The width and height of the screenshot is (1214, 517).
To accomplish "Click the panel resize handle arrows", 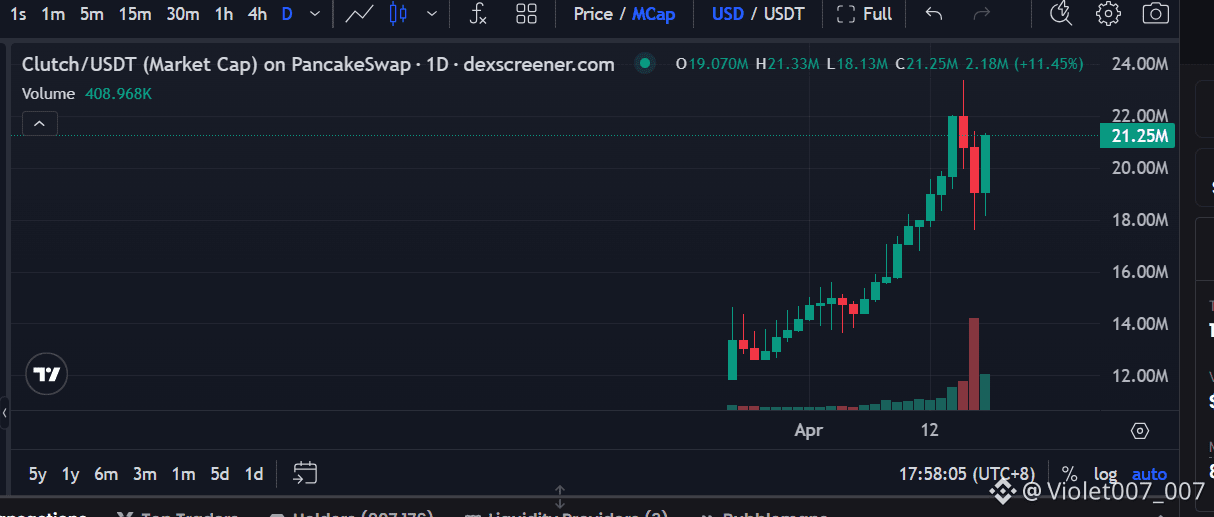I will click(560, 497).
